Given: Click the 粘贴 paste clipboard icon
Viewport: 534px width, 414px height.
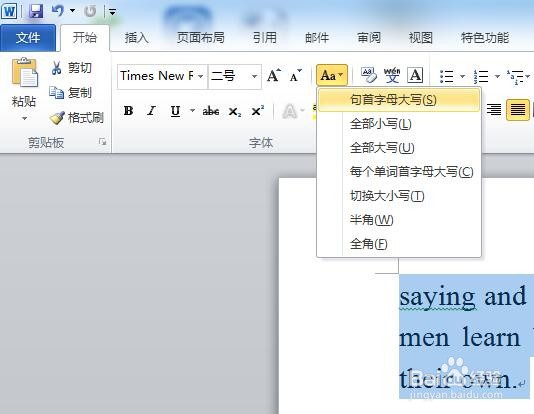Looking at the screenshot, I should tap(24, 72).
